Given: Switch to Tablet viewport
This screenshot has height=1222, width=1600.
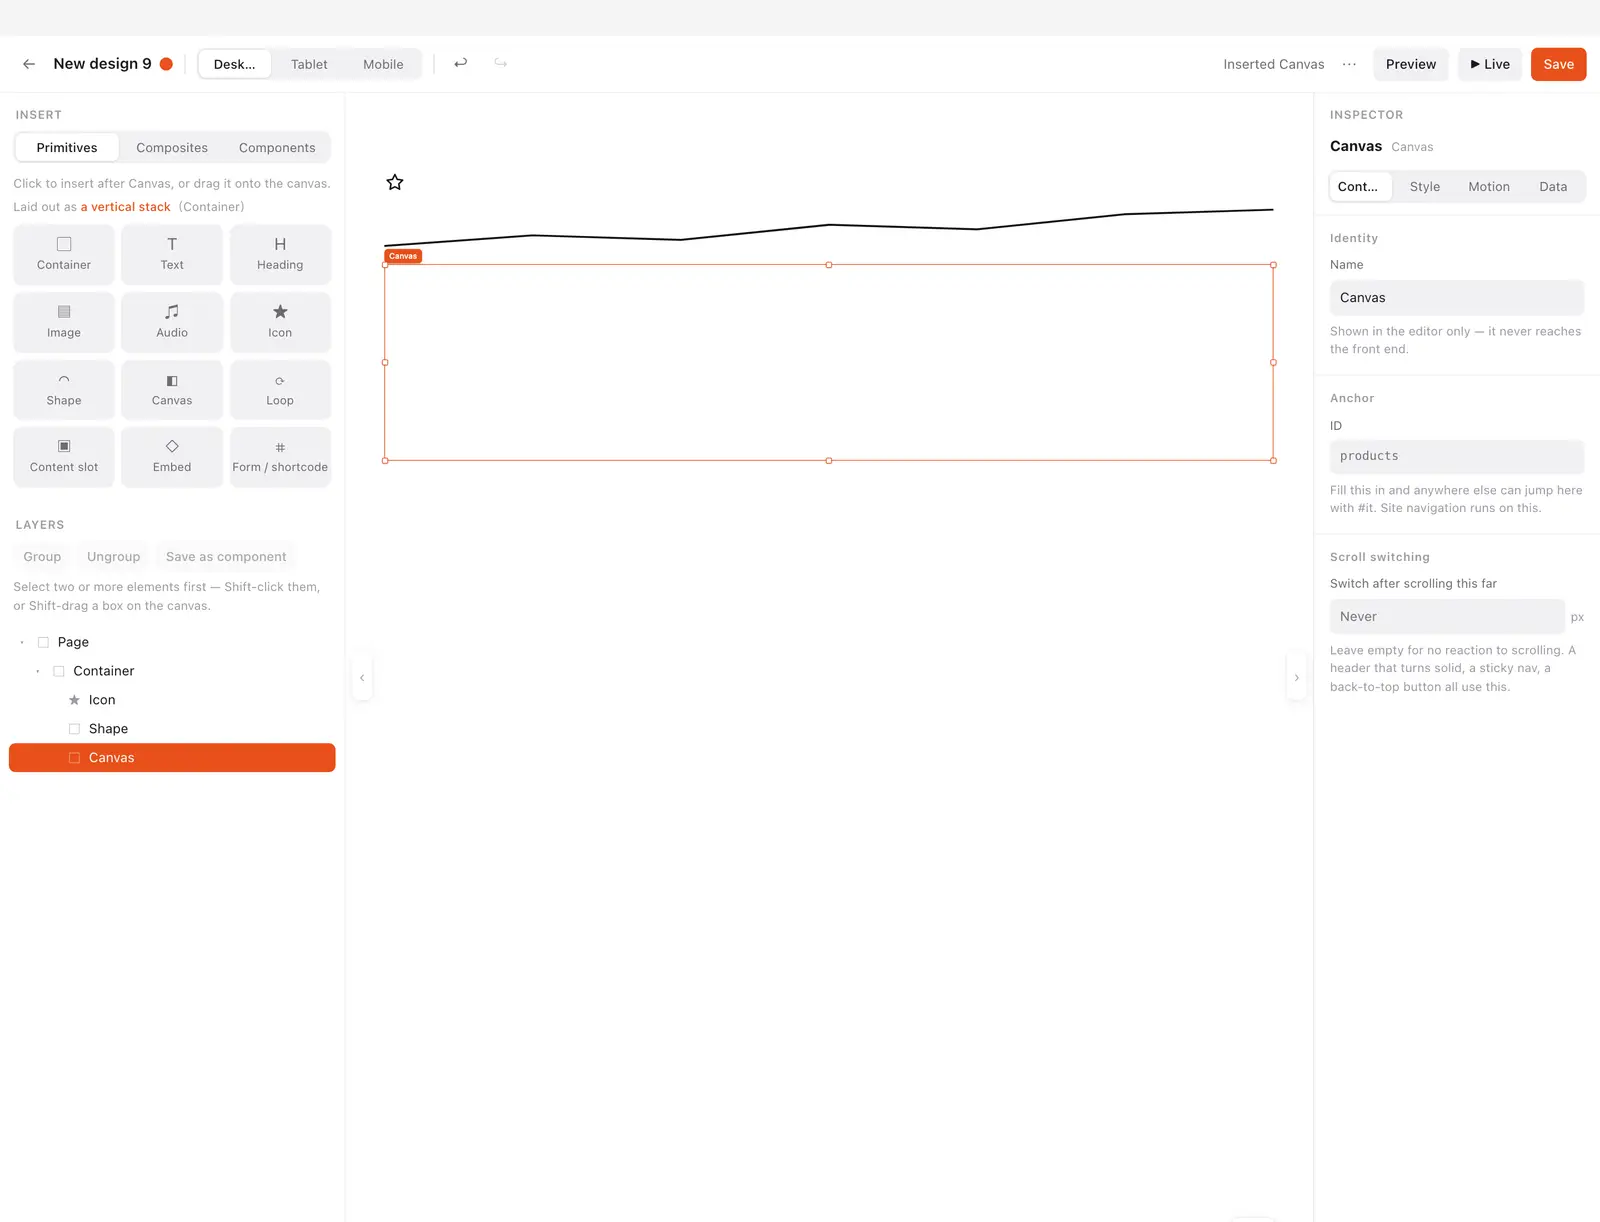Looking at the screenshot, I should [309, 64].
